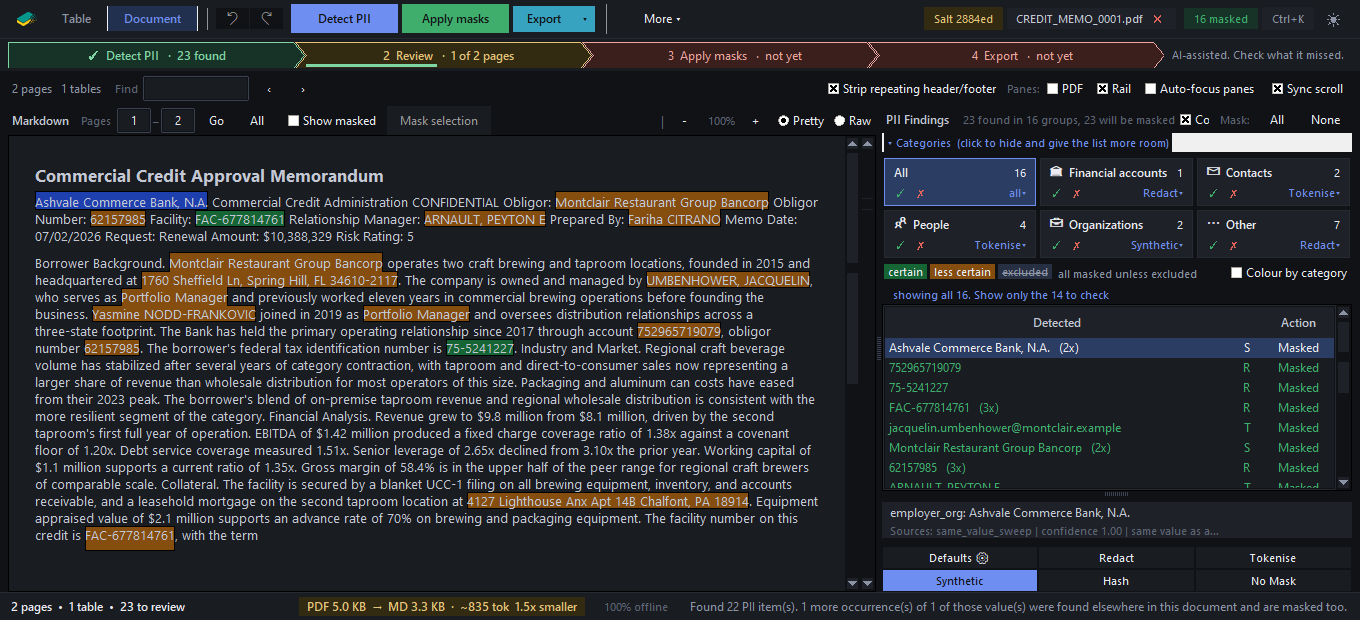Image resolution: width=1360 pixels, height=620 pixels.
Task: Click the Find input field
Action: coord(196,89)
